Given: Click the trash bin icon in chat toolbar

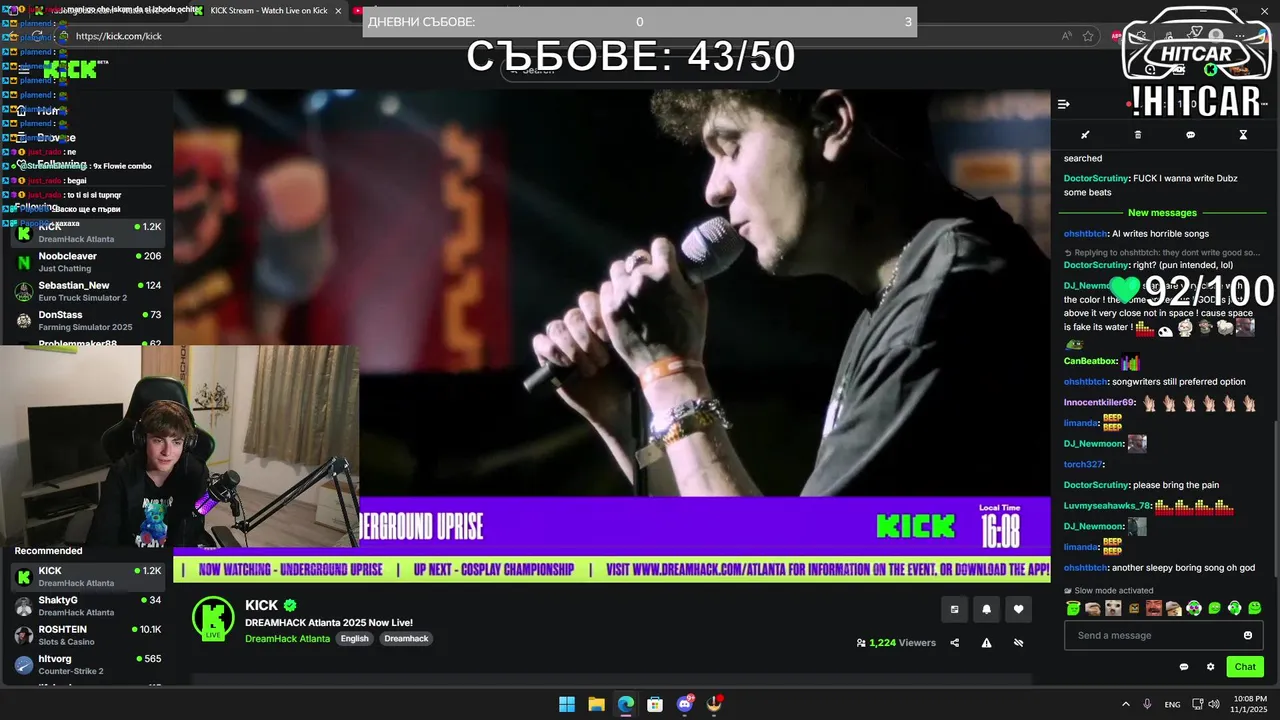Looking at the screenshot, I should pyautogui.click(x=1138, y=135).
